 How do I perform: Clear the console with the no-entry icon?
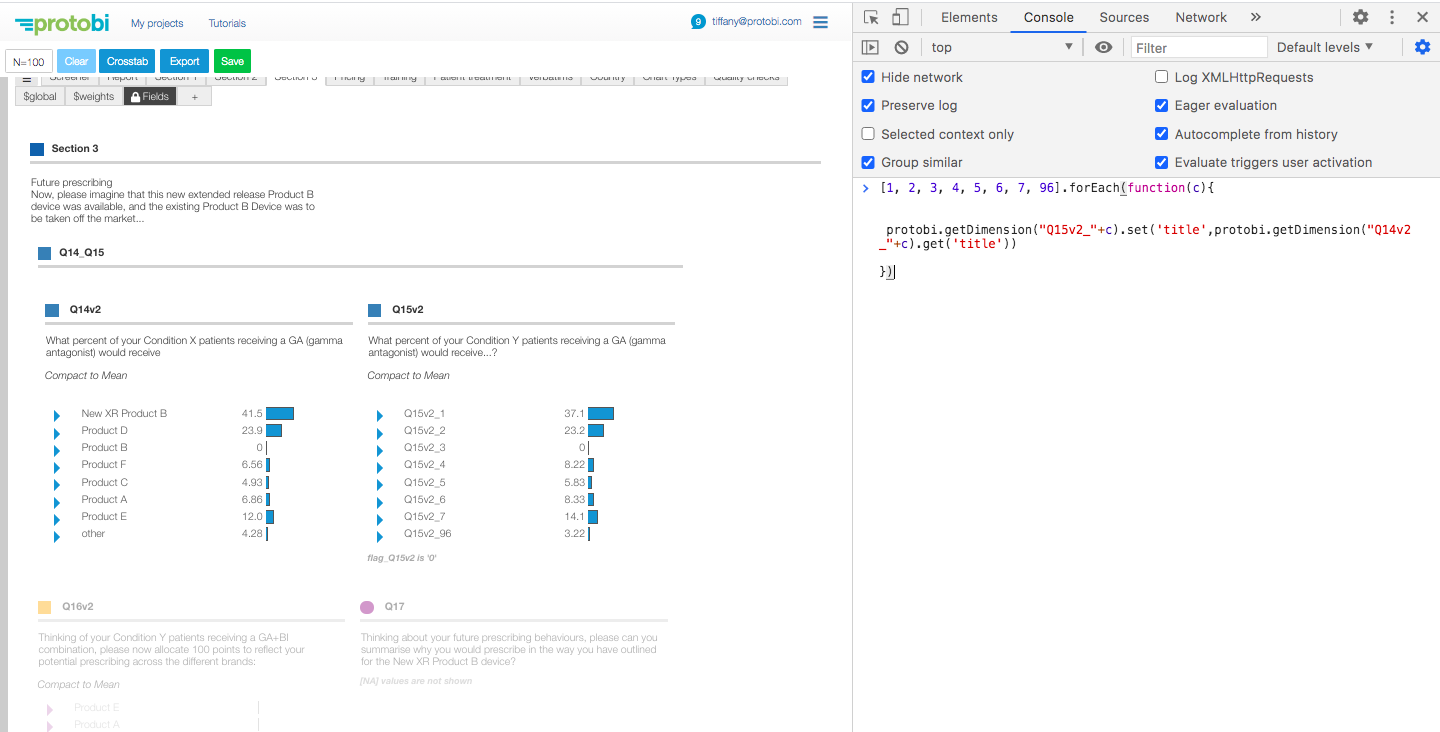(x=901, y=46)
